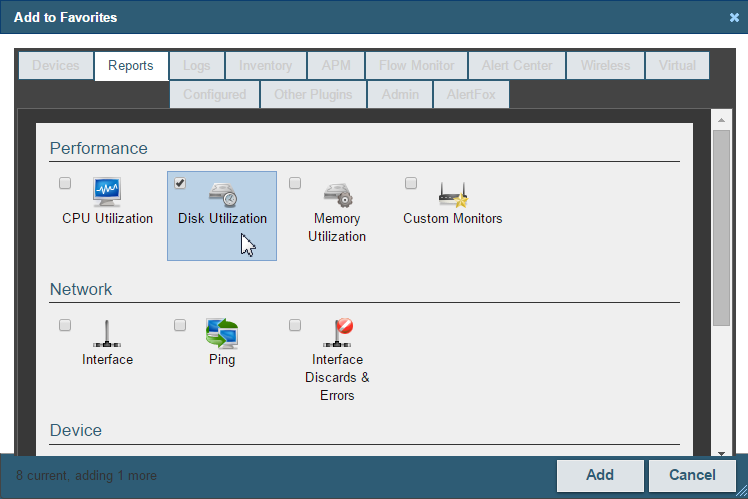Open the Flow Monitor tab
Image resolution: width=748 pixels, height=499 pixels.
[x=416, y=66]
